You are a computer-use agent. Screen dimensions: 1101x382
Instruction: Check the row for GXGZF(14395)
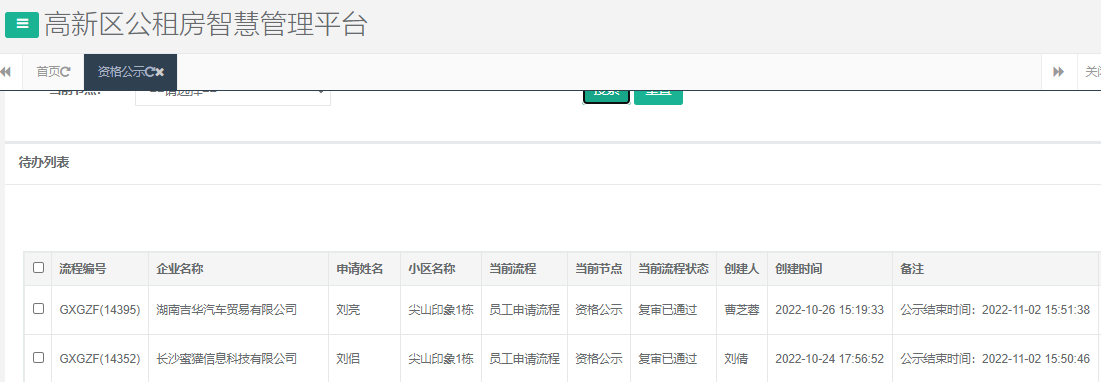pos(39,308)
